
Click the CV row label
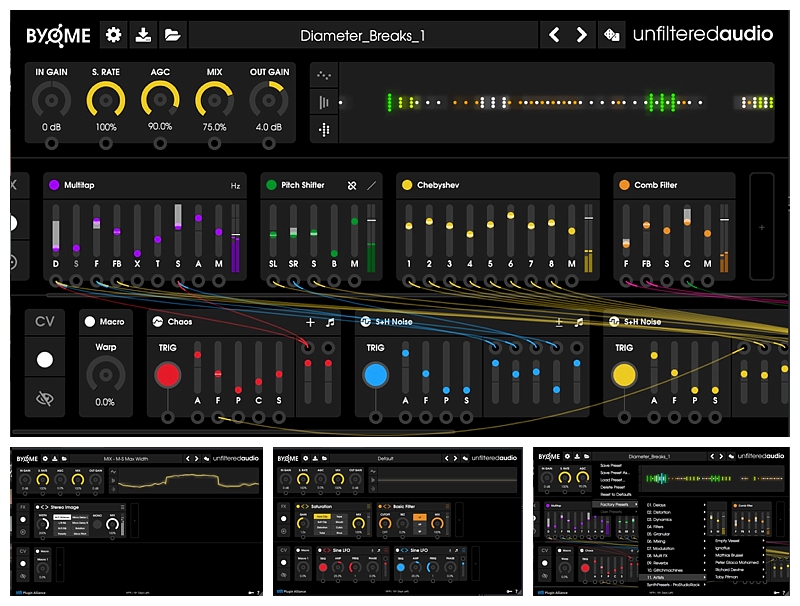[45, 321]
